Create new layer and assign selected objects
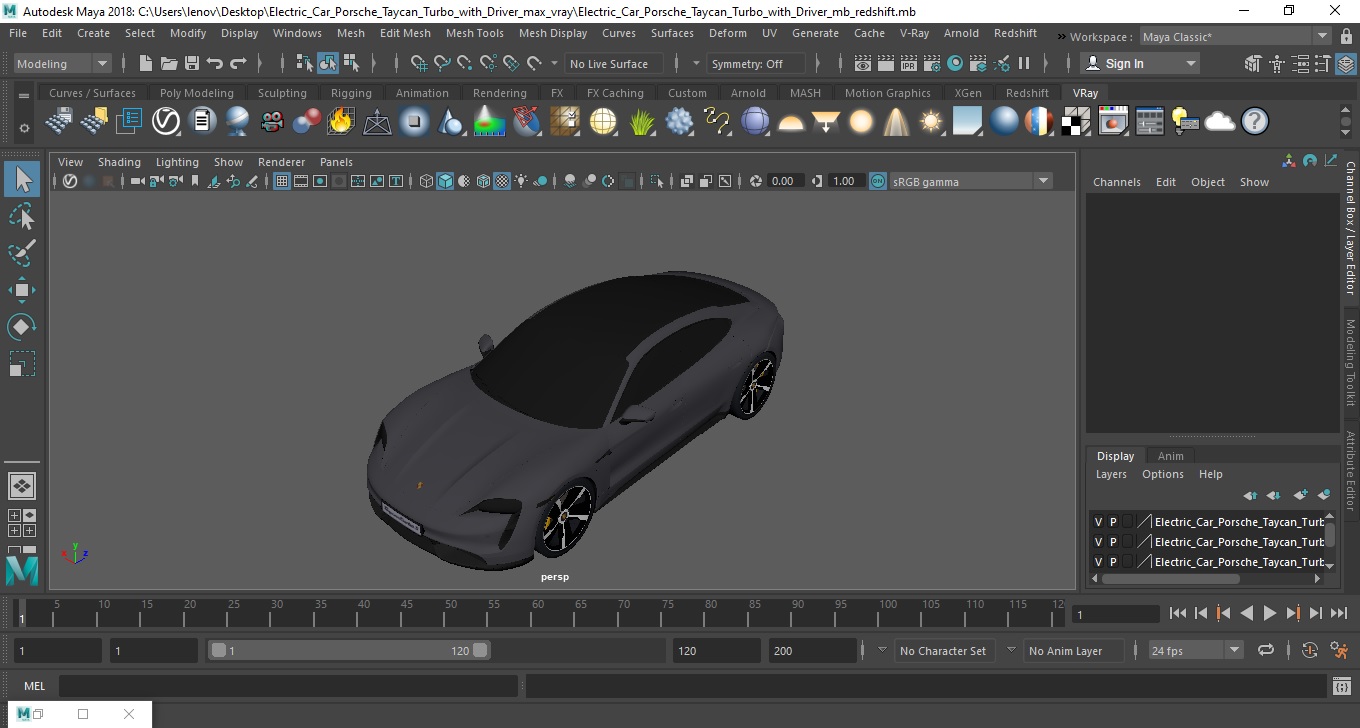The height and width of the screenshot is (728, 1360). click(1324, 495)
